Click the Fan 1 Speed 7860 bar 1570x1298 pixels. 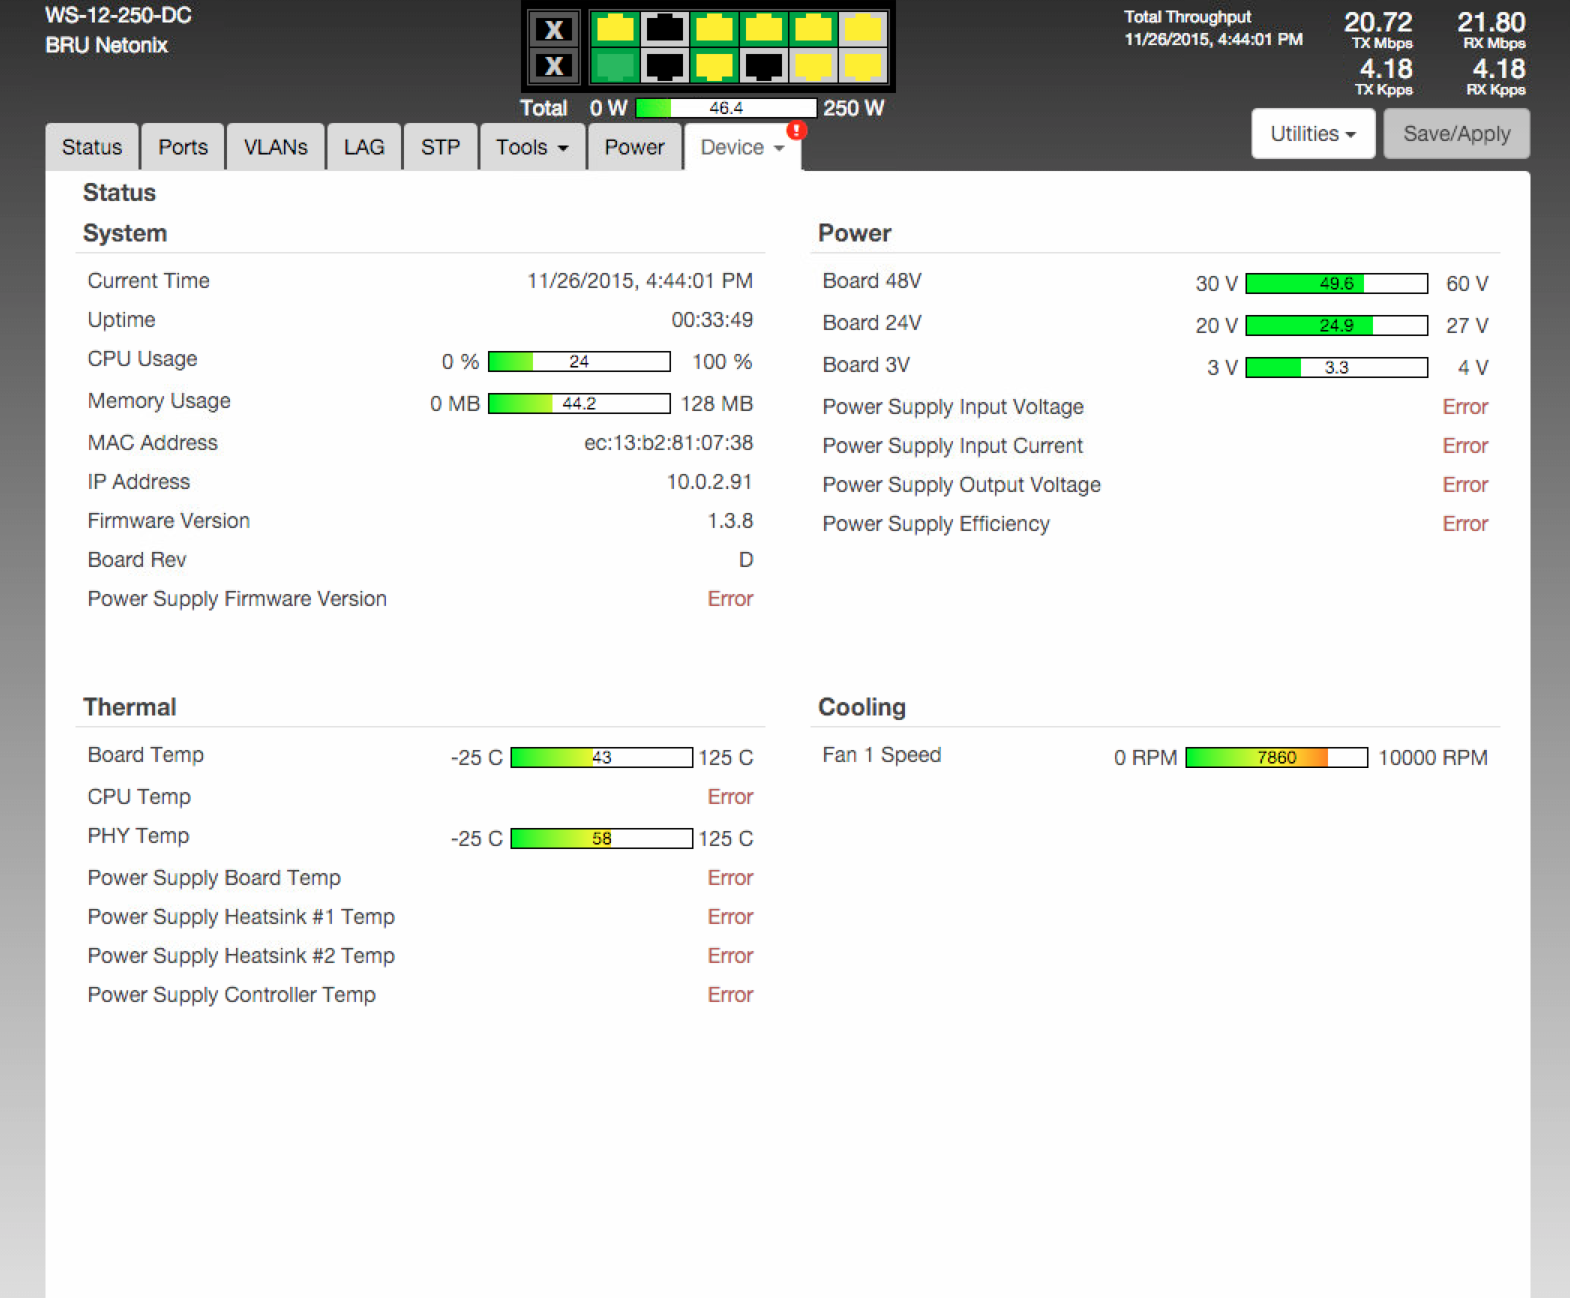(1277, 757)
